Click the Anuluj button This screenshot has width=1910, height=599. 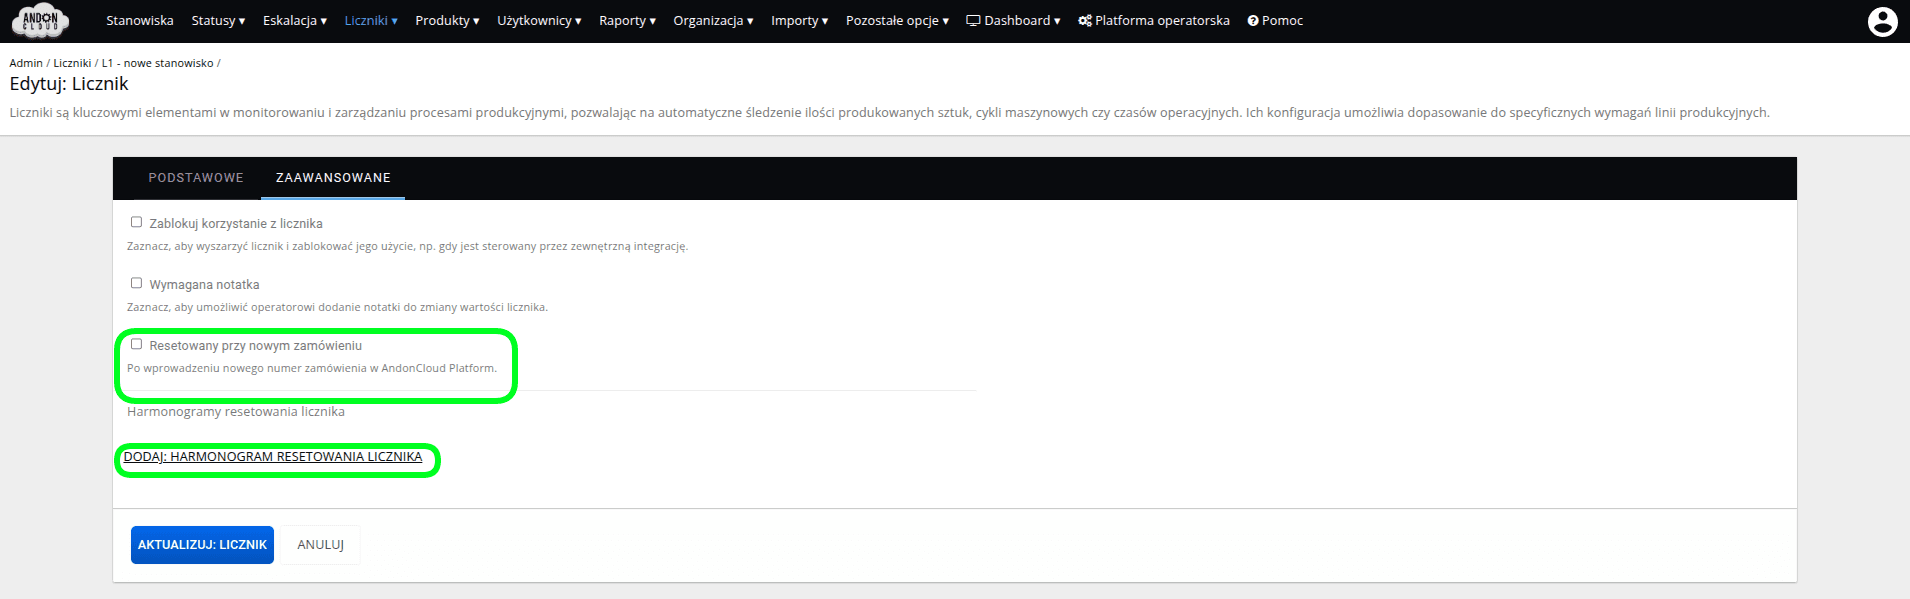pos(320,545)
